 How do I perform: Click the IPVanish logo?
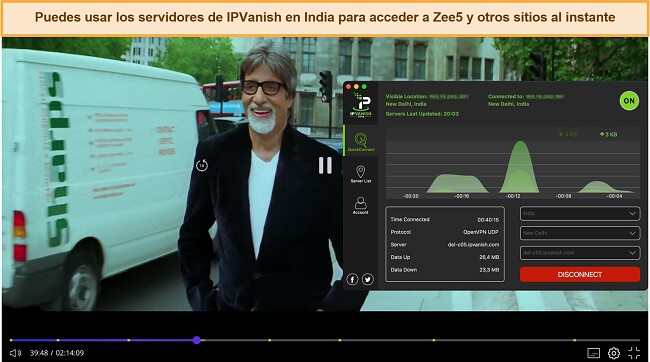coord(361,104)
